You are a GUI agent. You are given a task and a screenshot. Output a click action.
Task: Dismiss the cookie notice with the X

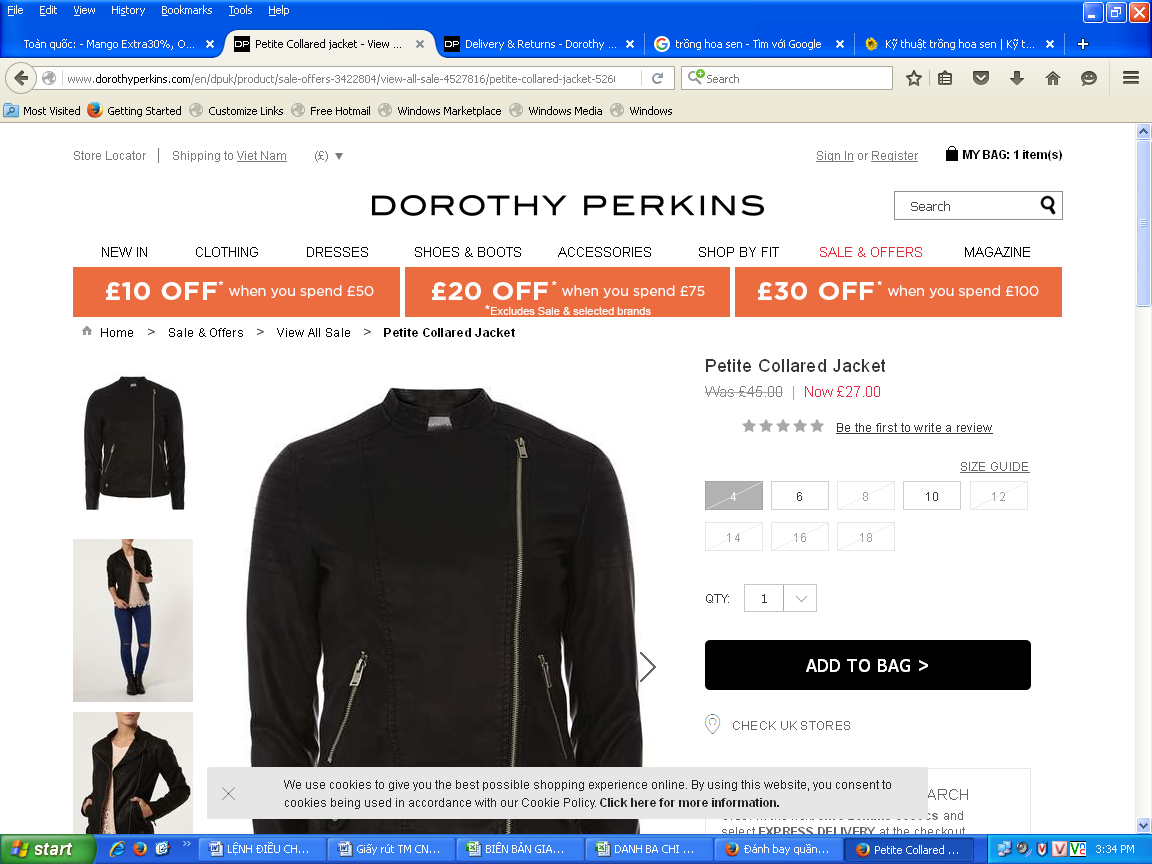[228, 793]
